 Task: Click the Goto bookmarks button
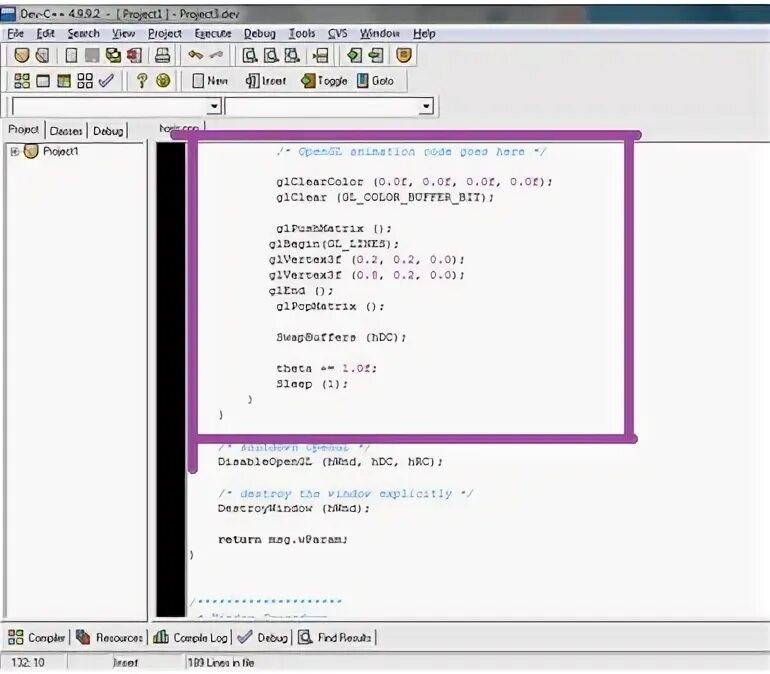coord(376,81)
